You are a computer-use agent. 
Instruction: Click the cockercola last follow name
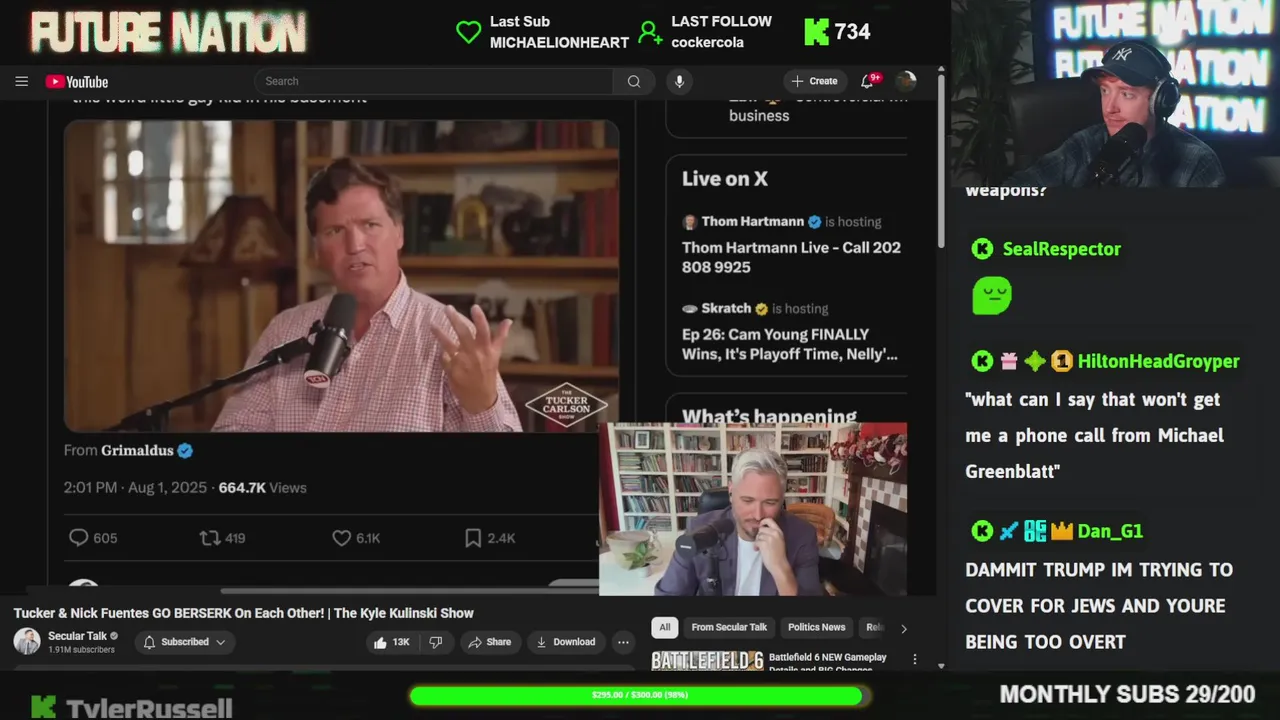pyautogui.click(x=707, y=42)
